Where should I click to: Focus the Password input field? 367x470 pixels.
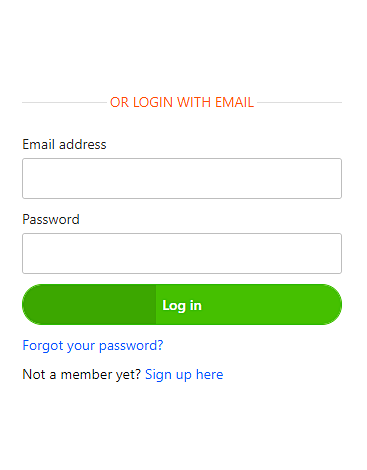(182, 253)
